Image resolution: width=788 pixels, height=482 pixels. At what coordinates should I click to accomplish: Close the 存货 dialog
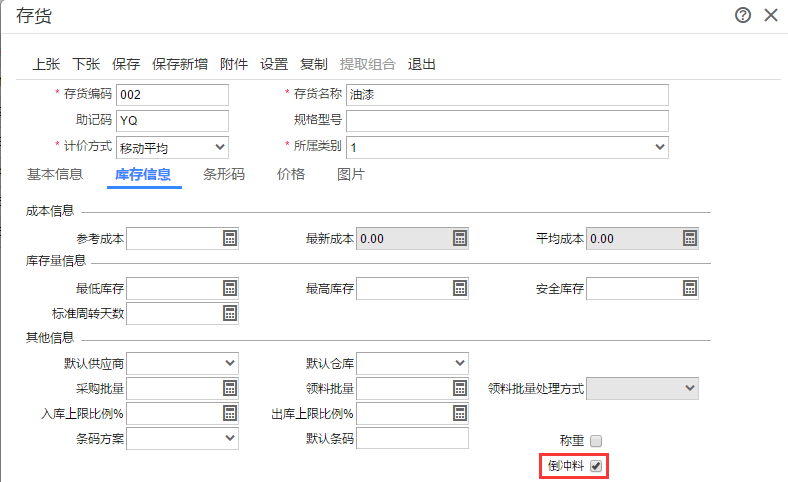coord(771,15)
